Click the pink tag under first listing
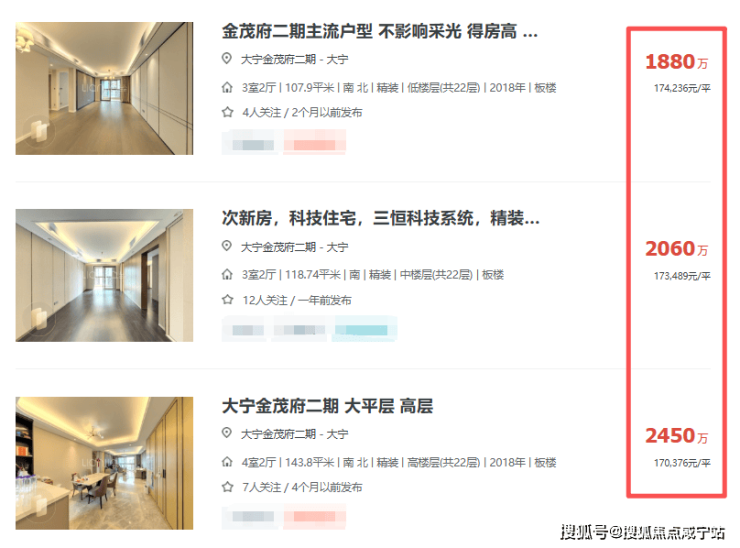 (315, 142)
